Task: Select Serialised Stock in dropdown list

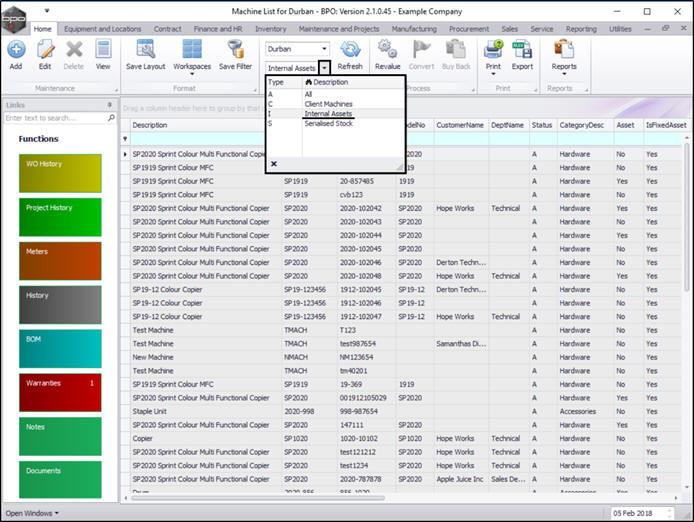Action: pyautogui.click(x=335, y=124)
